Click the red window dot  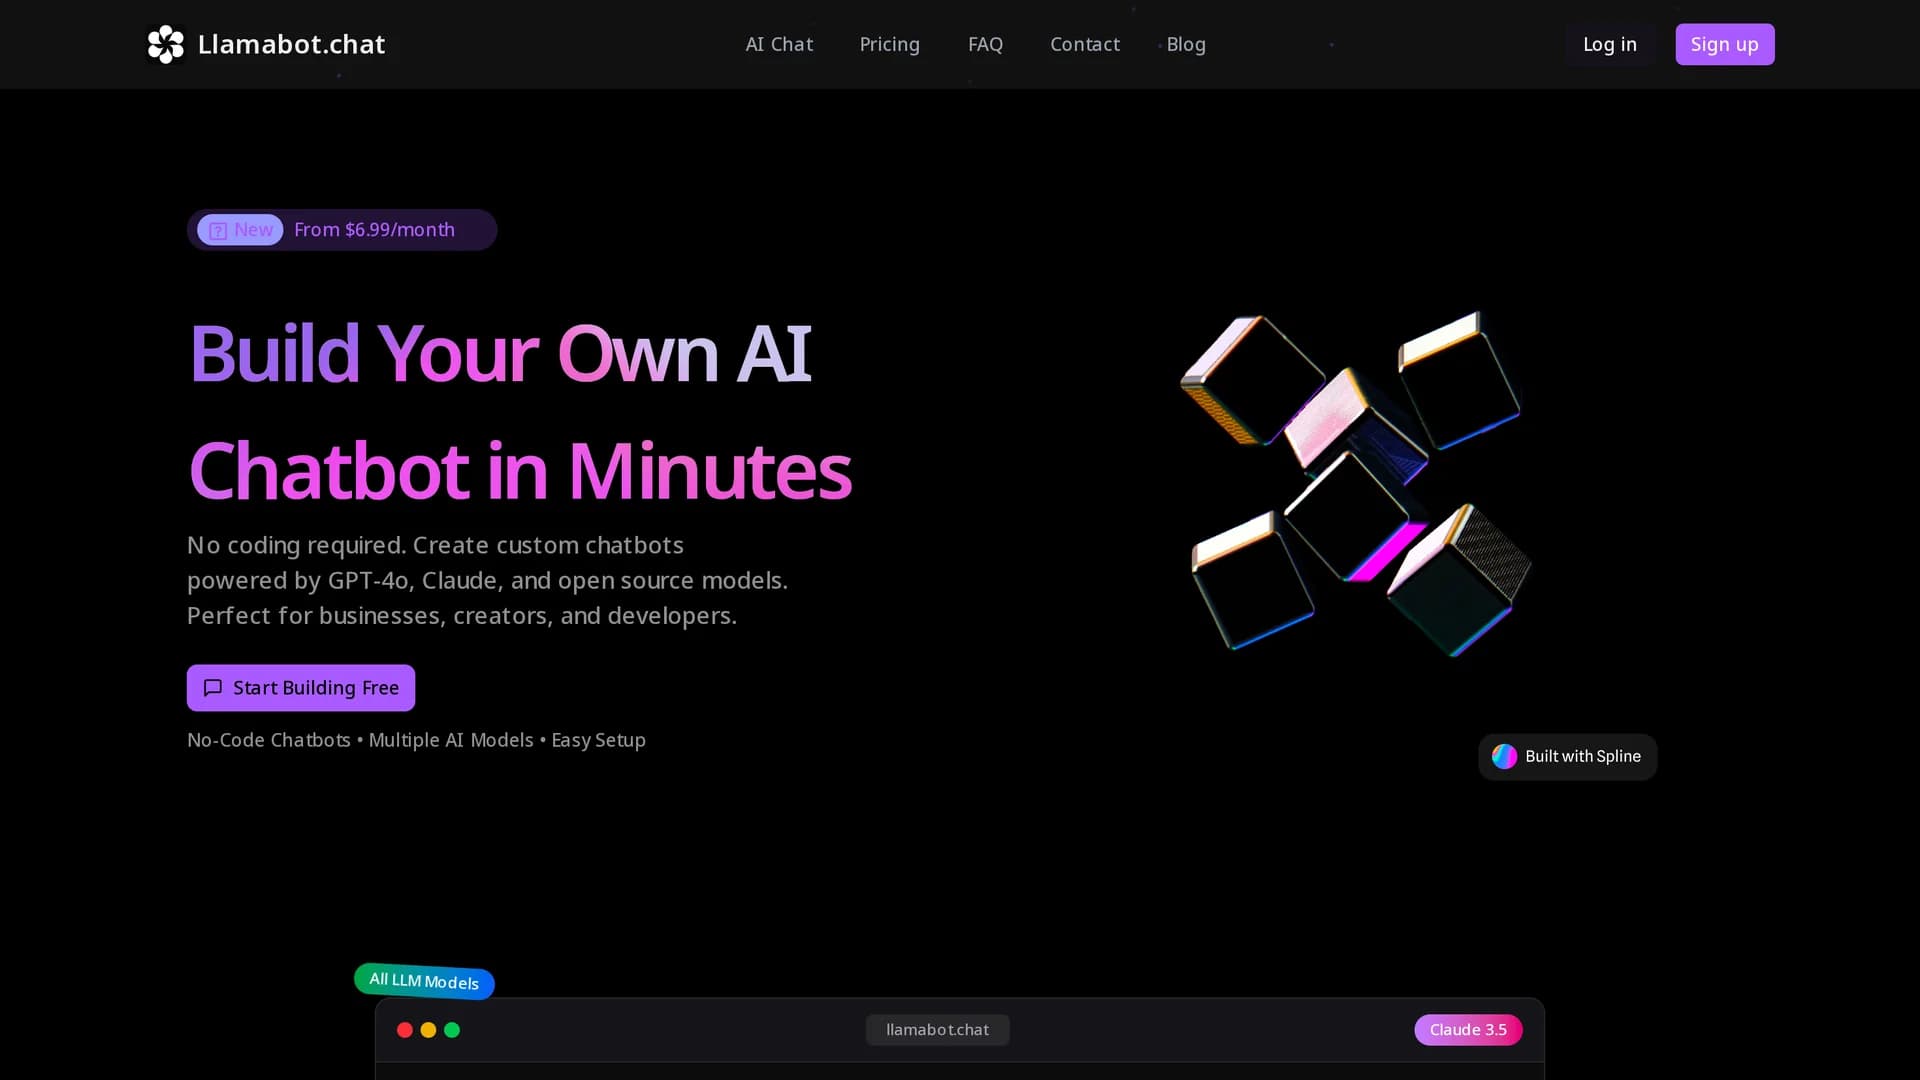405,1030
